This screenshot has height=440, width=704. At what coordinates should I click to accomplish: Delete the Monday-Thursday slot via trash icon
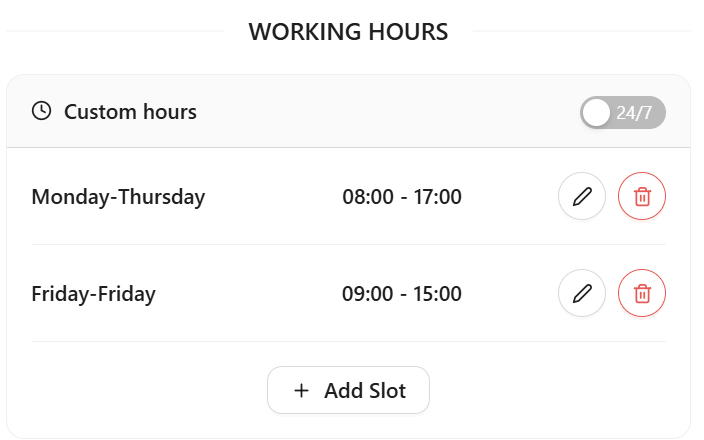click(x=642, y=197)
